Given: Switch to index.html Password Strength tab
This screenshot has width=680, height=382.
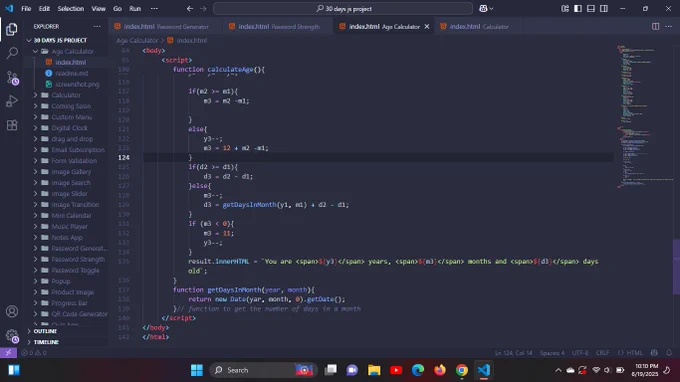Looking at the screenshot, I should tap(278, 26).
